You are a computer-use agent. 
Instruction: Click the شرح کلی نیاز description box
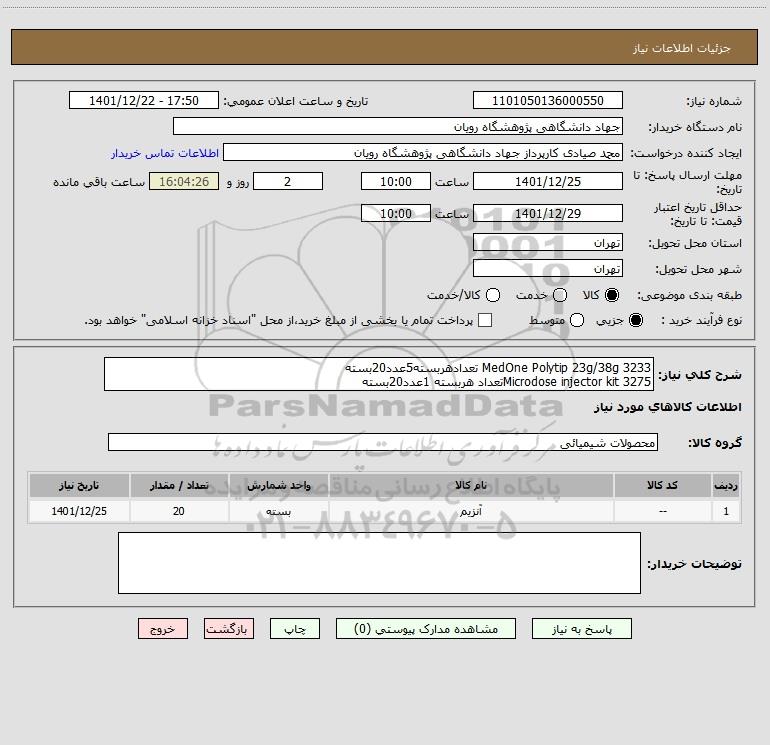coord(379,374)
